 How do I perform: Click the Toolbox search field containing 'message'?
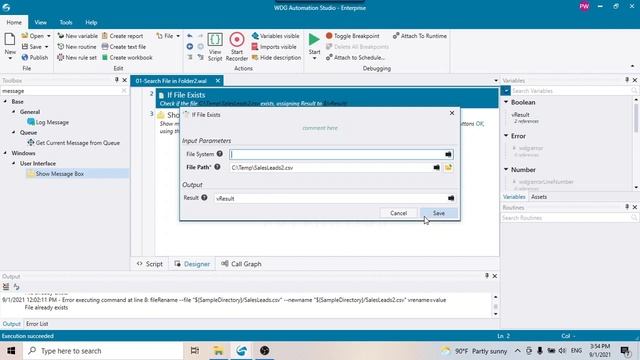point(61,91)
